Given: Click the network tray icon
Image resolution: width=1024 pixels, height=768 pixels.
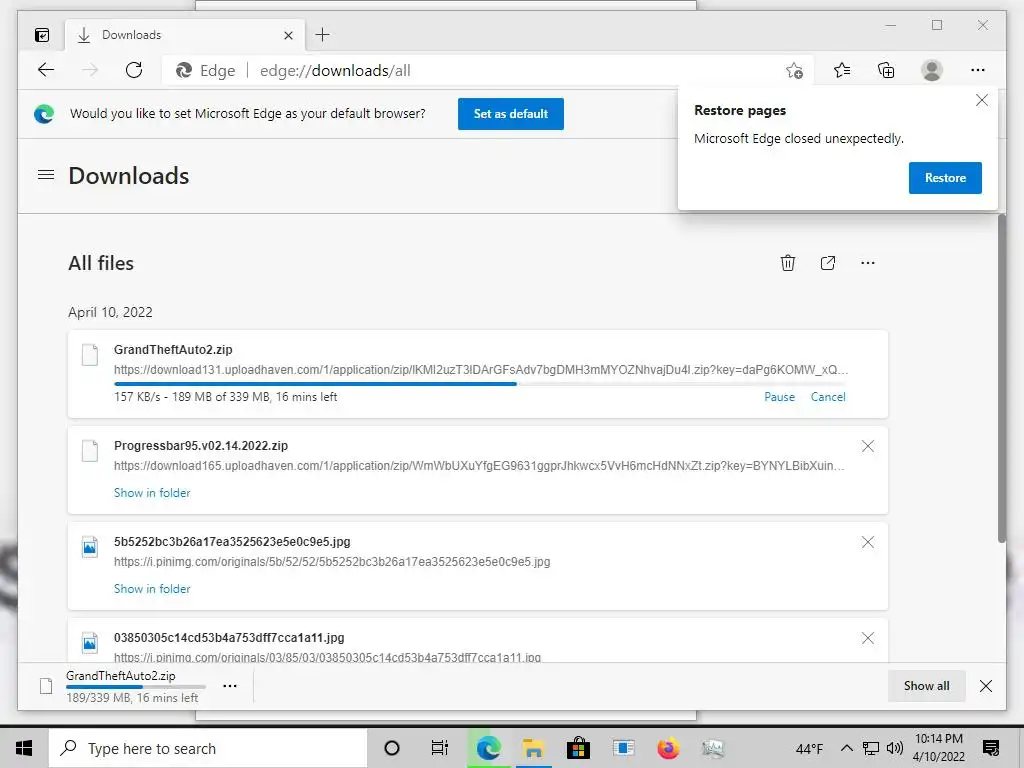Looking at the screenshot, I should [x=871, y=748].
